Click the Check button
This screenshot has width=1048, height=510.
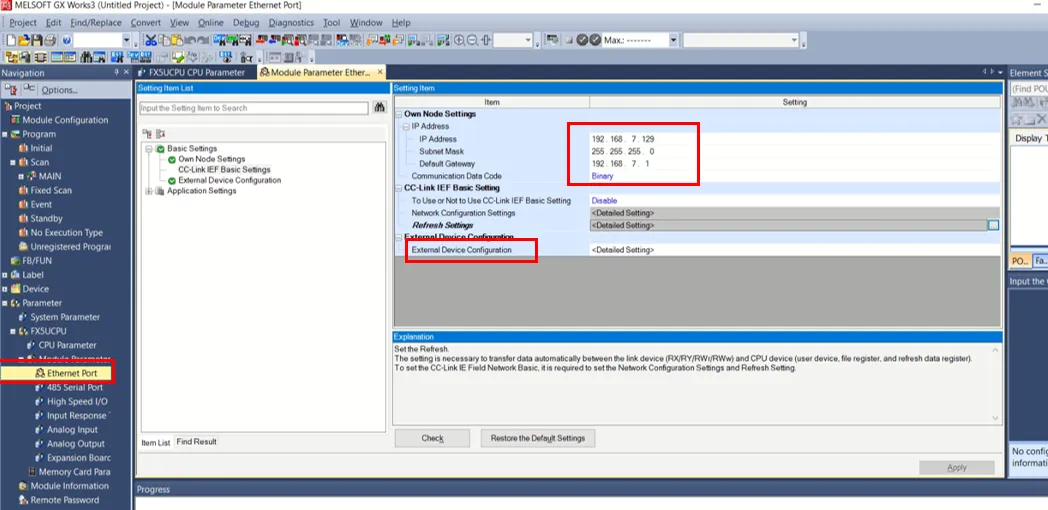point(432,438)
